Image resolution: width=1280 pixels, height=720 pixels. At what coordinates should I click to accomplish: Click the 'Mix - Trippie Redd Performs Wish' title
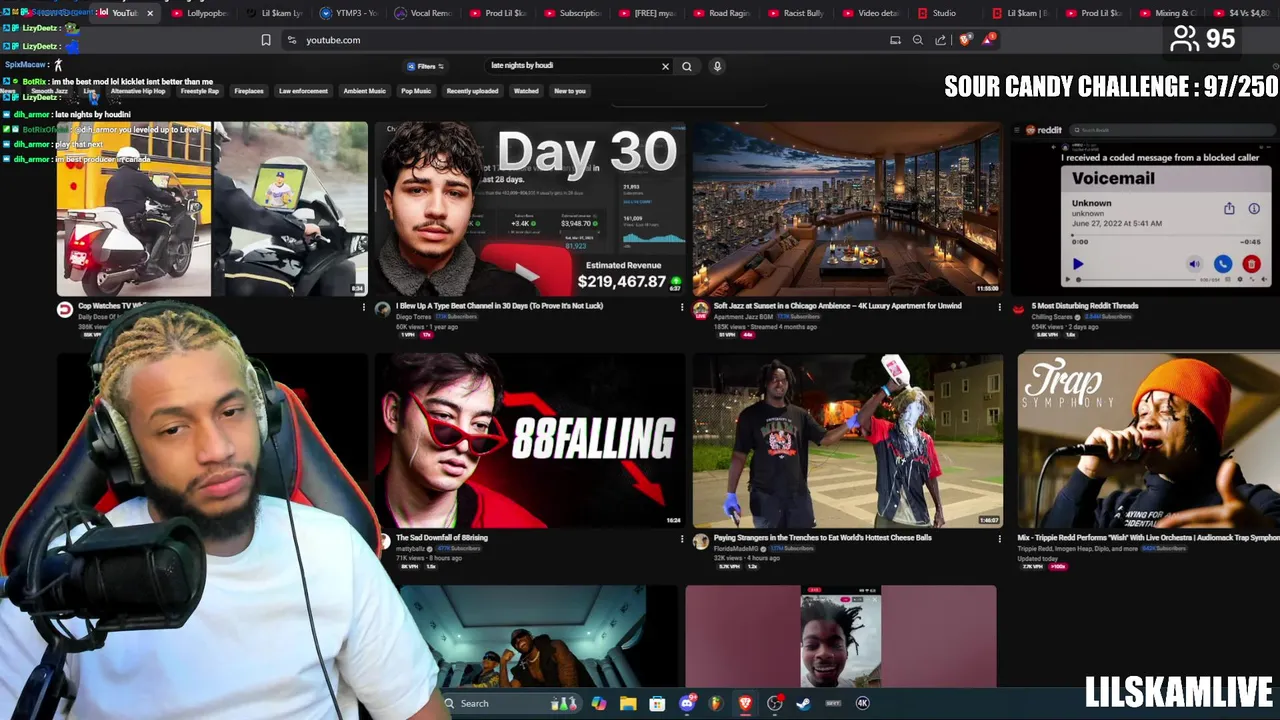coord(1148,538)
